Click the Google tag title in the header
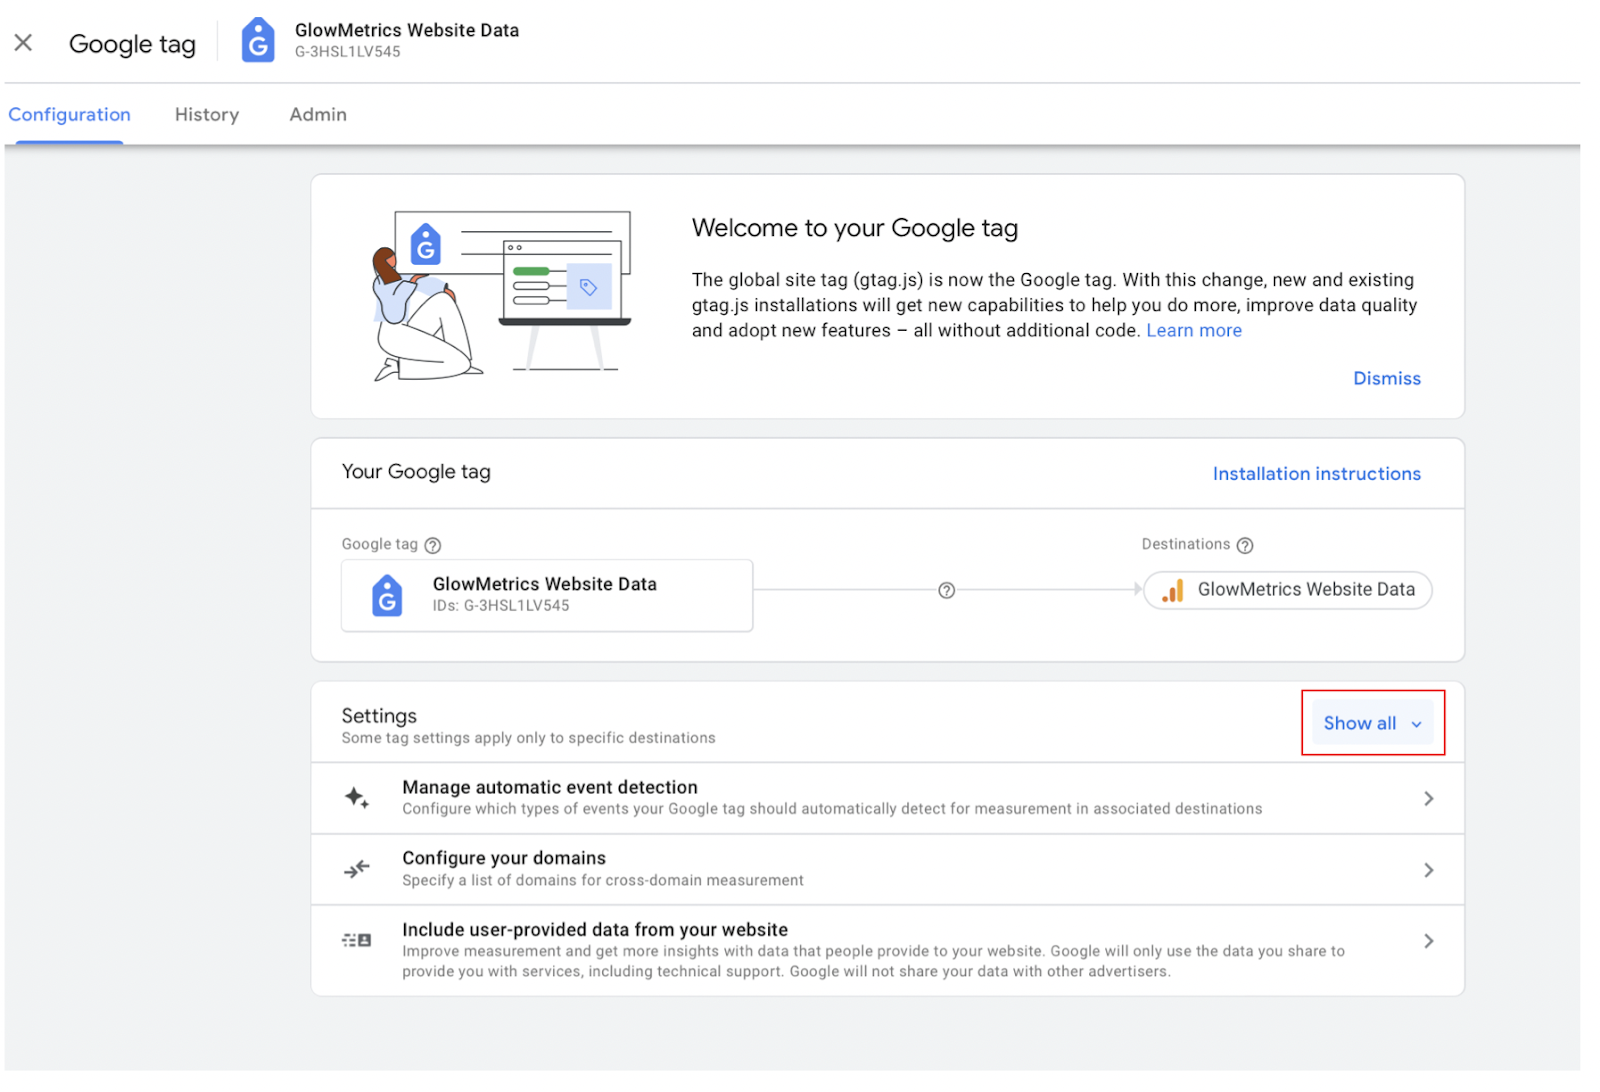 pyautogui.click(x=132, y=44)
